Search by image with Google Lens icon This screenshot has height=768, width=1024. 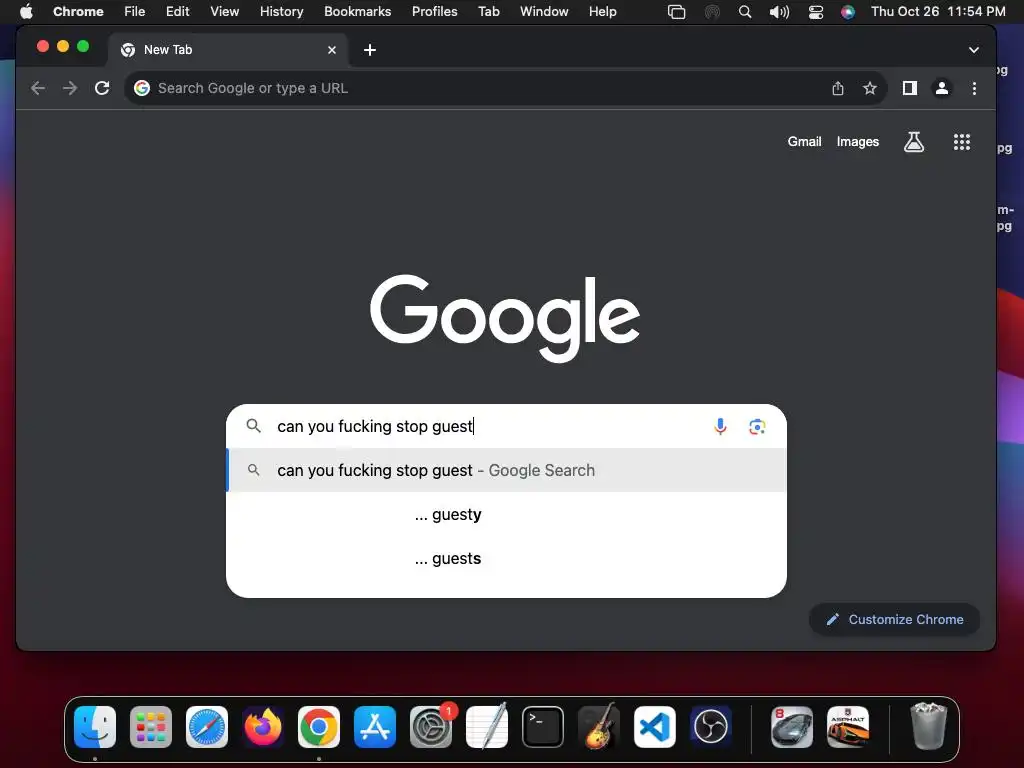pos(757,426)
